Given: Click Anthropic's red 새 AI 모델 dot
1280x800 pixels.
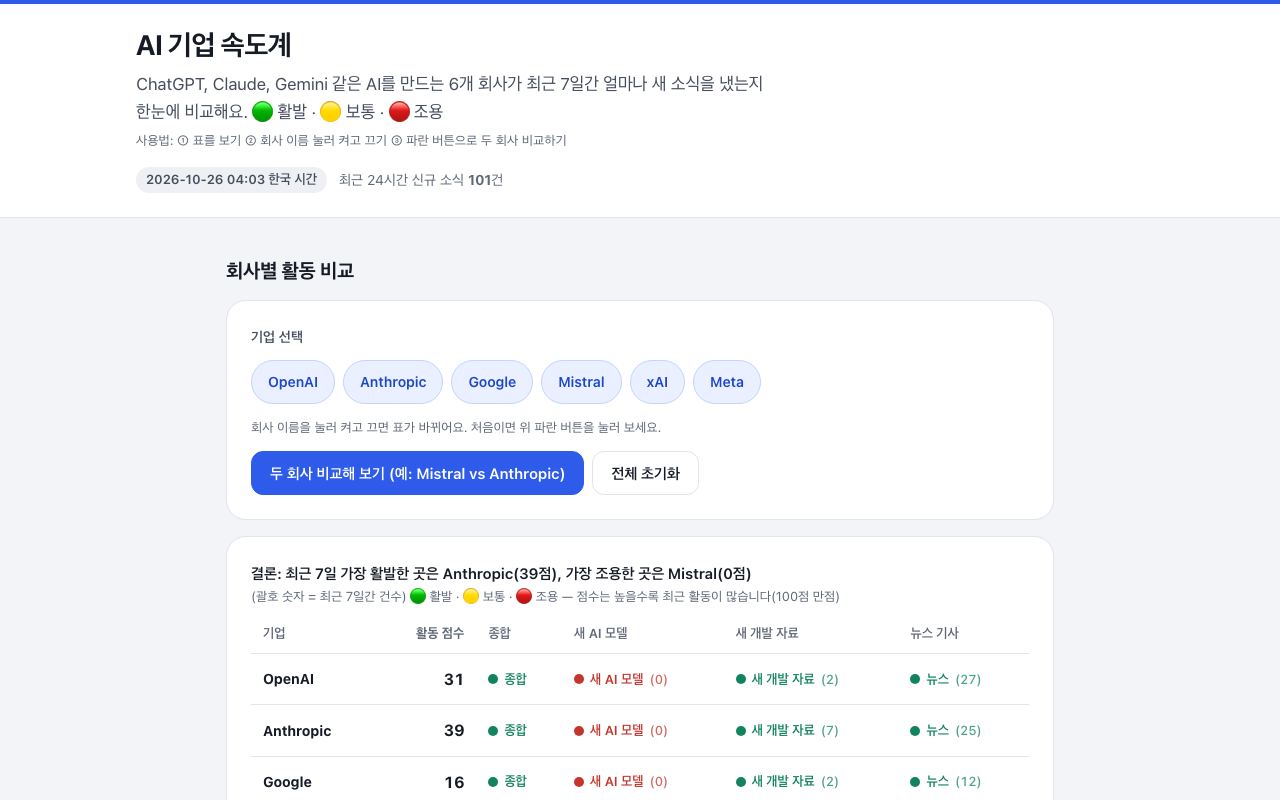Looking at the screenshot, I should coord(579,731).
